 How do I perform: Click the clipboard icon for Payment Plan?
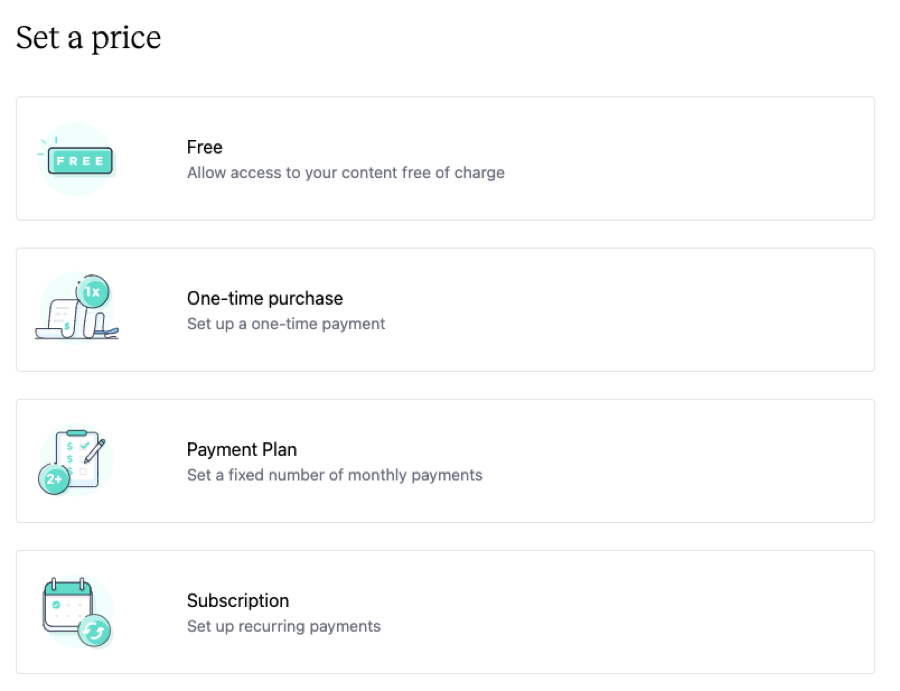76,459
